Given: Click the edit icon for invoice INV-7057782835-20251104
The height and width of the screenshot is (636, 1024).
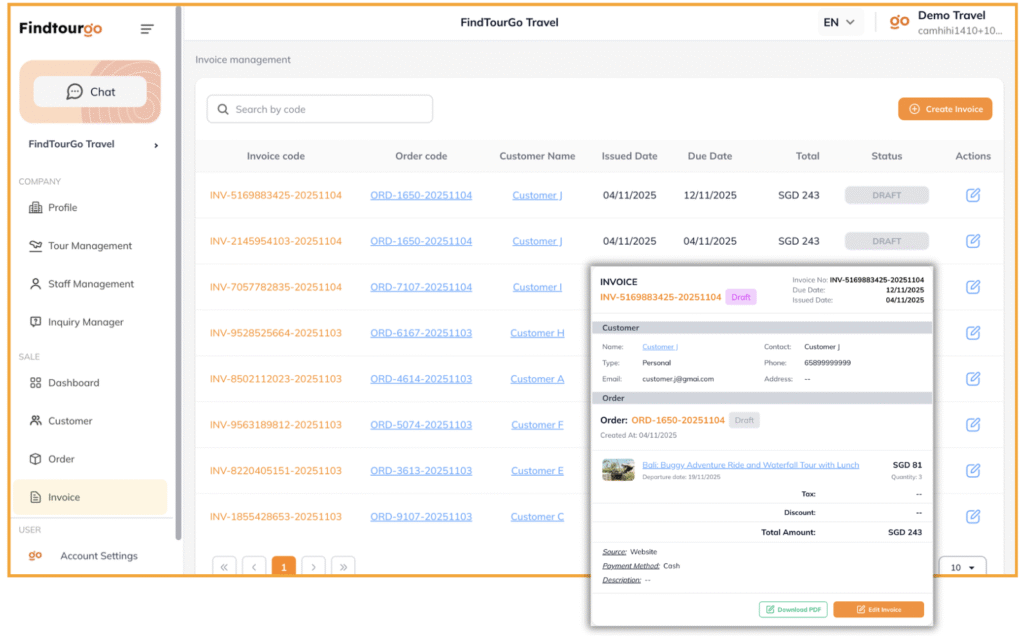Looking at the screenshot, I should (x=972, y=287).
